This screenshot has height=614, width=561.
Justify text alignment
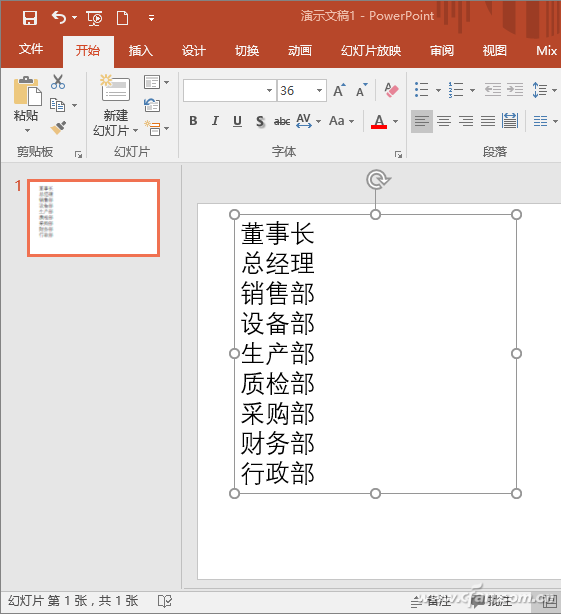(488, 121)
